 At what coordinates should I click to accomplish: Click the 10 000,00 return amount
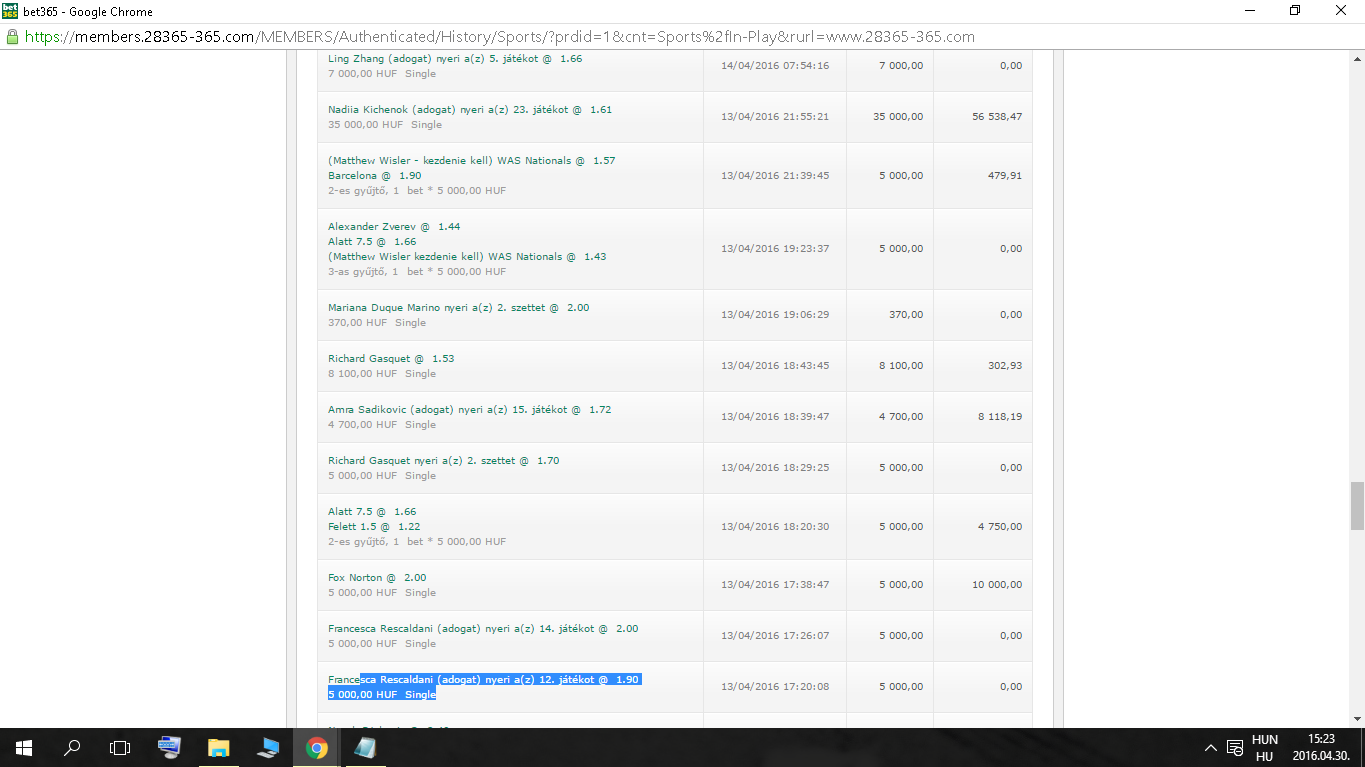997,585
